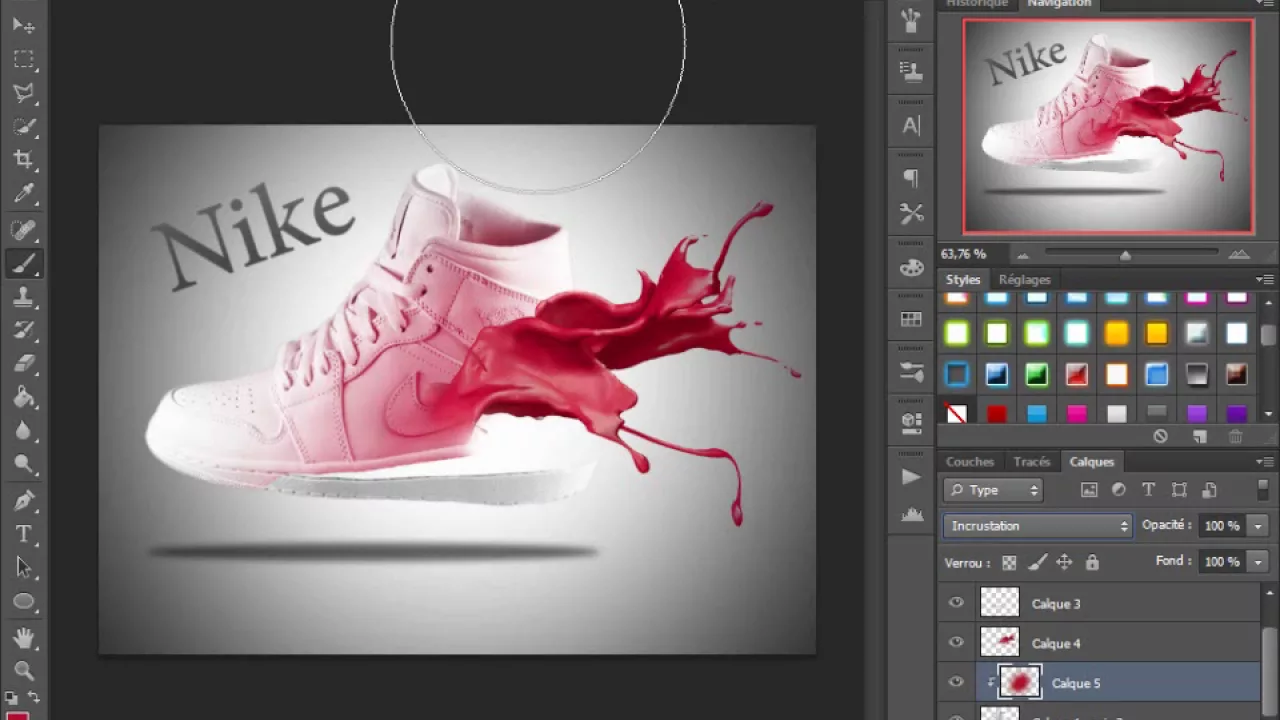
Task: Hide the Calque 5 layer
Action: click(956, 683)
